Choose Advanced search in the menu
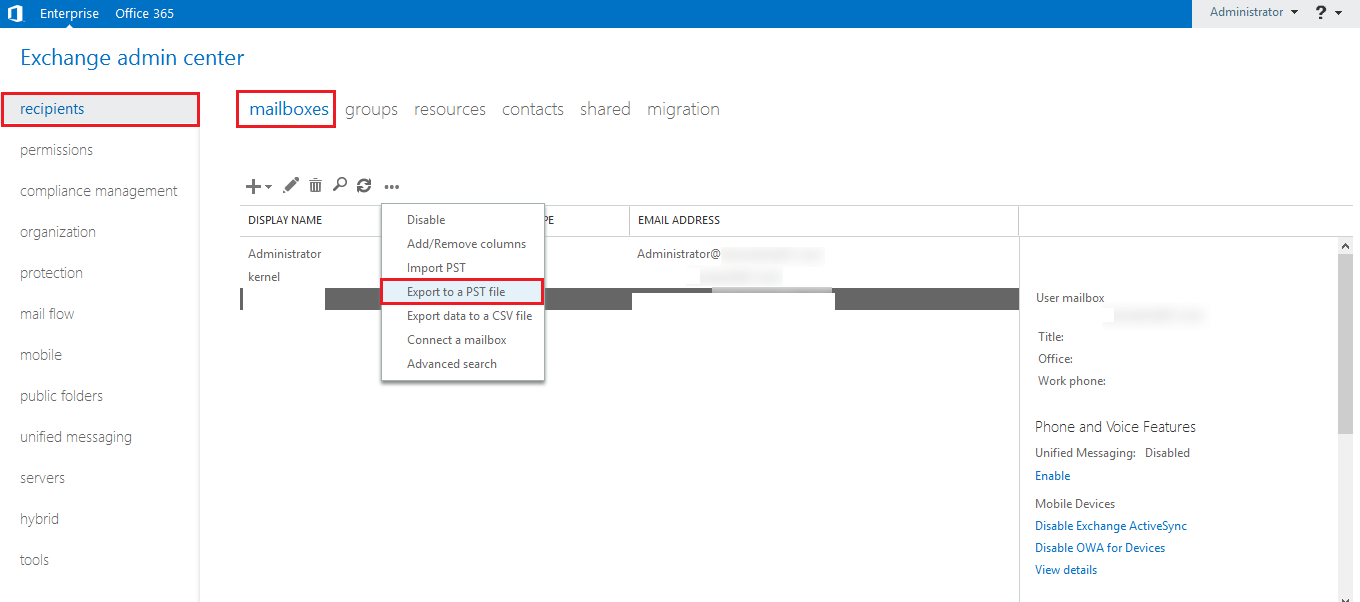The height and width of the screenshot is (602, 1360). (x=452, y=364)
